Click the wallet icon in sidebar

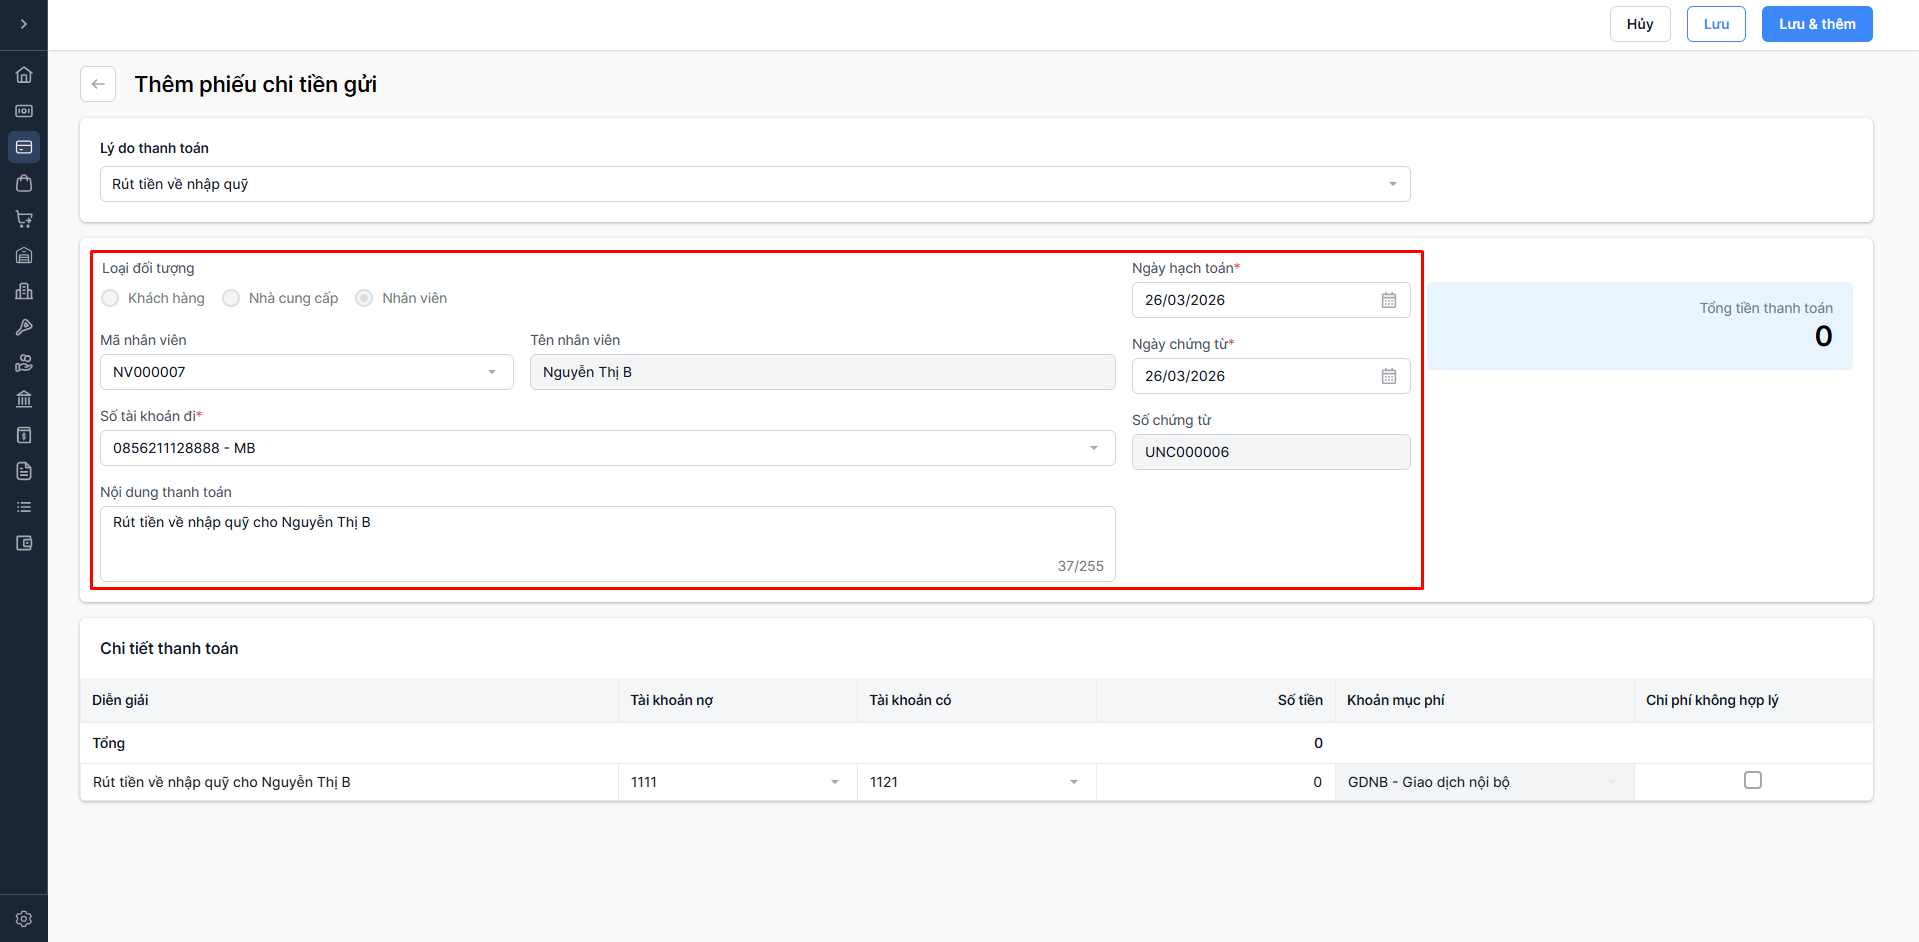point(24,543)
